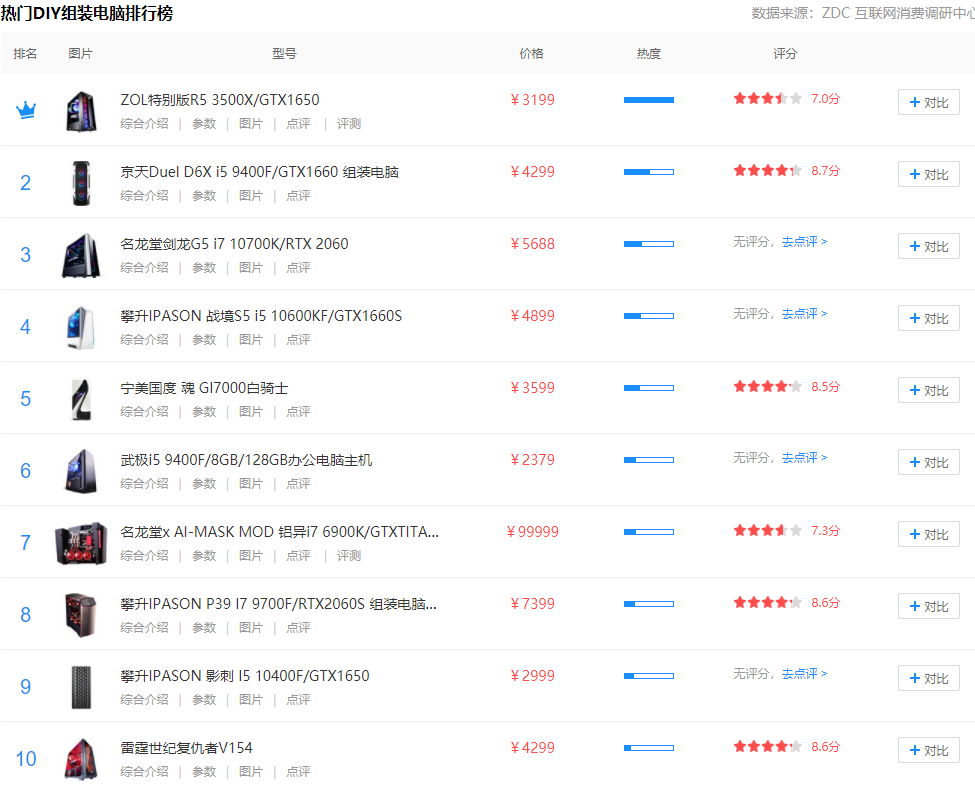The height and width of the screenshot is (793, 975).
Task: Open 点评 for 攀升IPASON 战境S5
Action: 298,340
